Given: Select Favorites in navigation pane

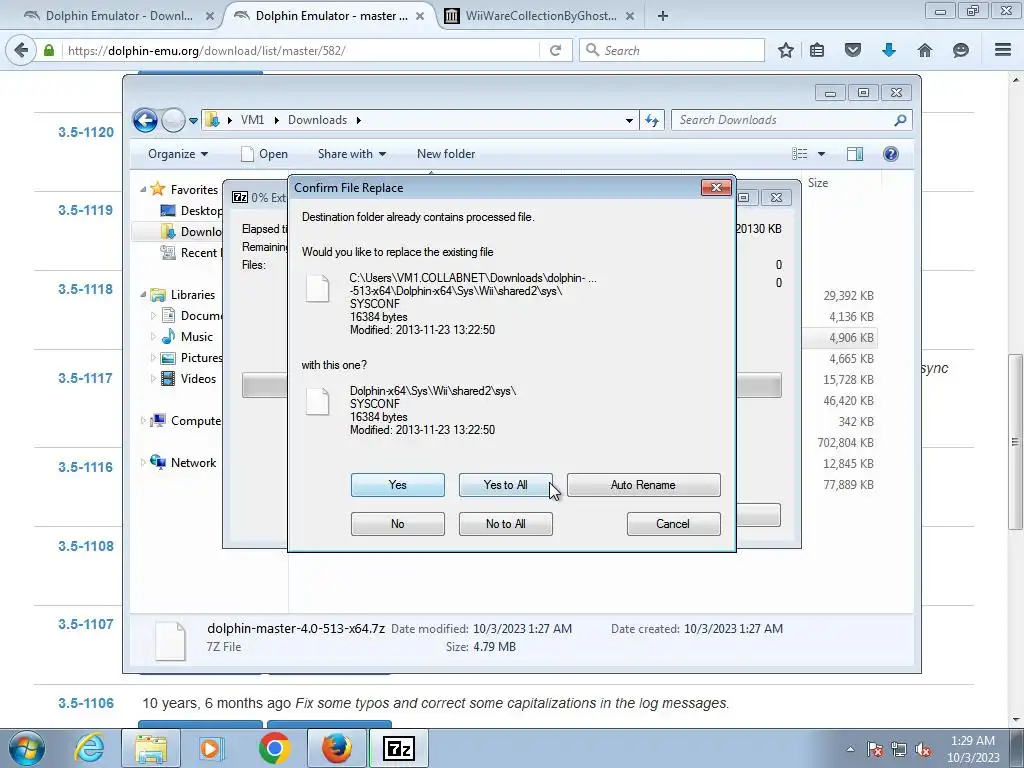Looking at the screenshot, I should (194, 189).
